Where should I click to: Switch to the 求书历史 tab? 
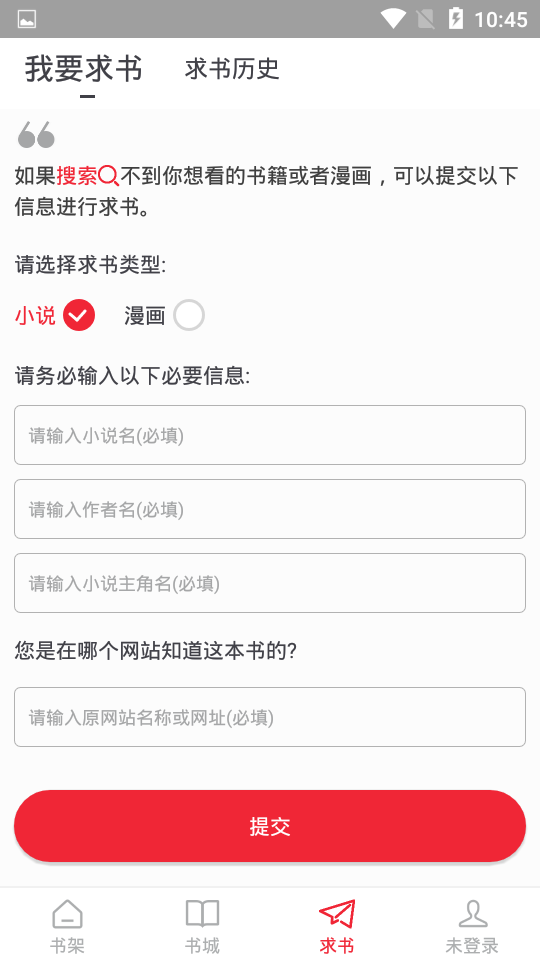point(232,69)
